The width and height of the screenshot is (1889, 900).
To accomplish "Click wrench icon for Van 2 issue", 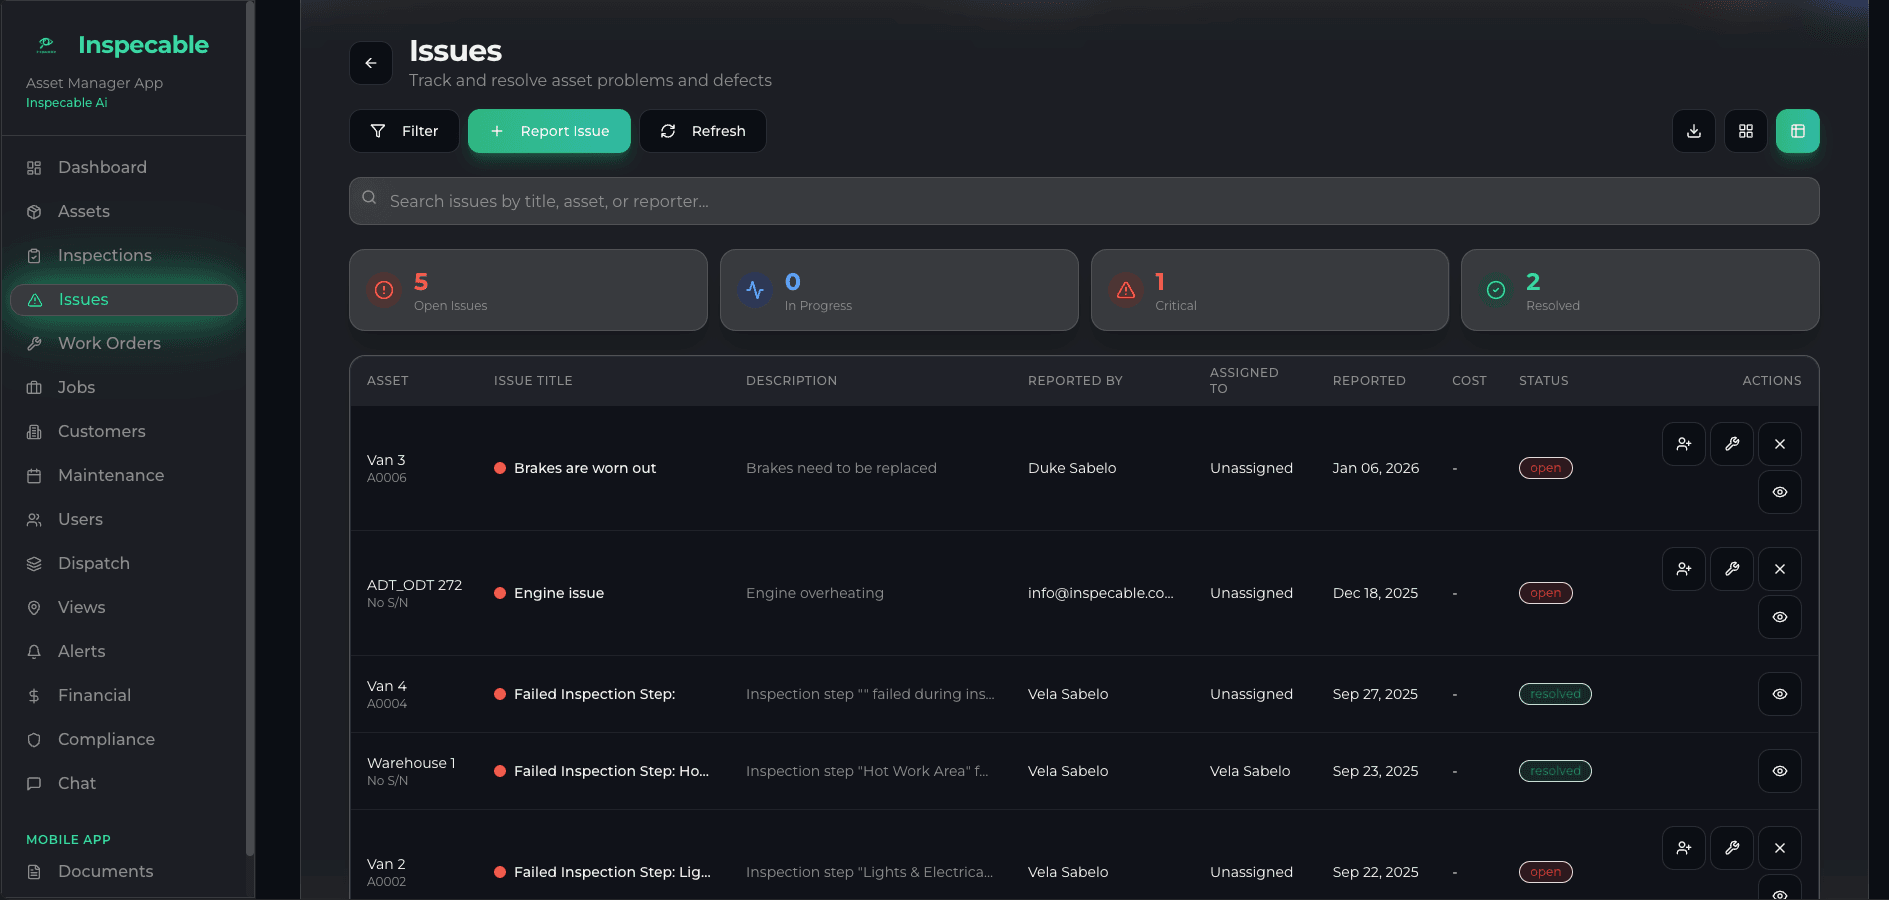I will pyautogui.click(x=1732, y=848).
